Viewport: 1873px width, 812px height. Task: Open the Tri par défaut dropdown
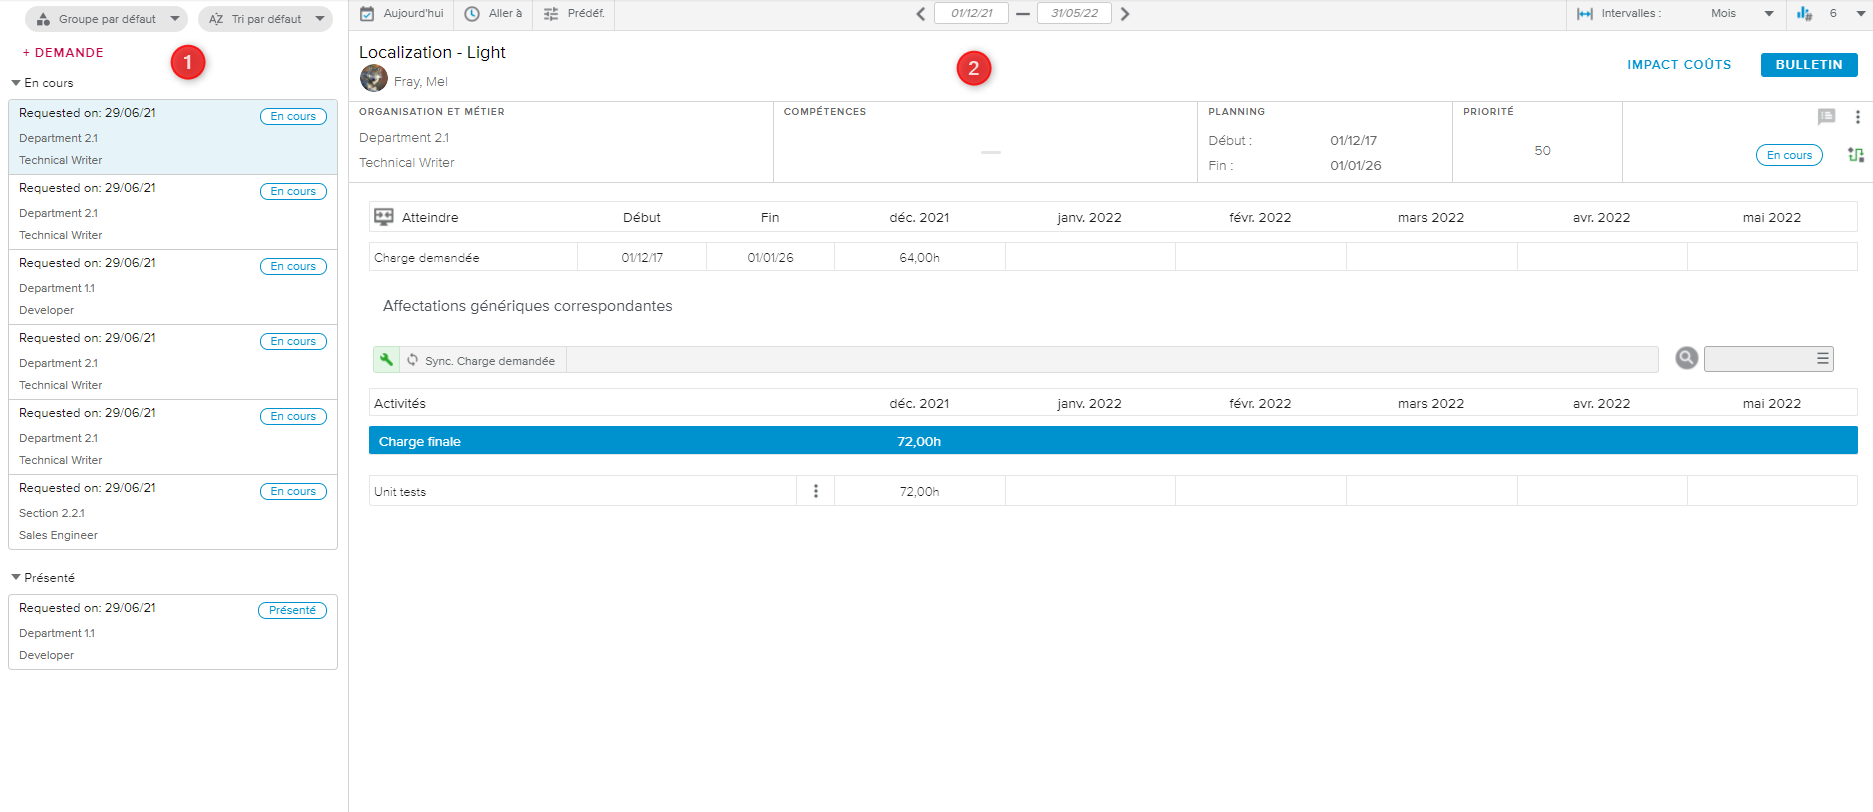coord(266,19)
